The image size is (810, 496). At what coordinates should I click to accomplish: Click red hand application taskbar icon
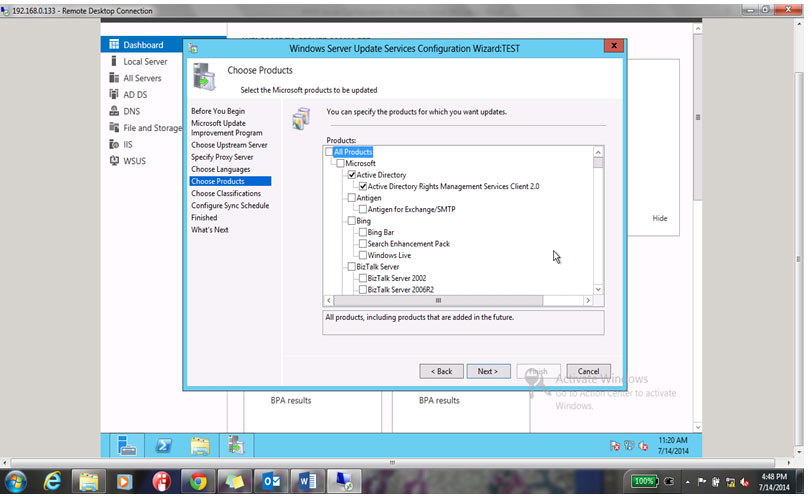pyautogui.click(x=162, y=482)
